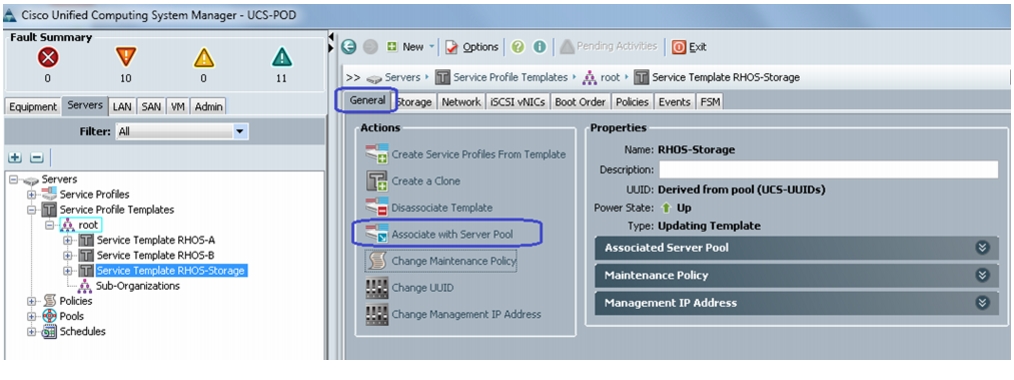Click the Description input field
The height and width of the screenshot is (380, 1014).
(x=828, y=169)
